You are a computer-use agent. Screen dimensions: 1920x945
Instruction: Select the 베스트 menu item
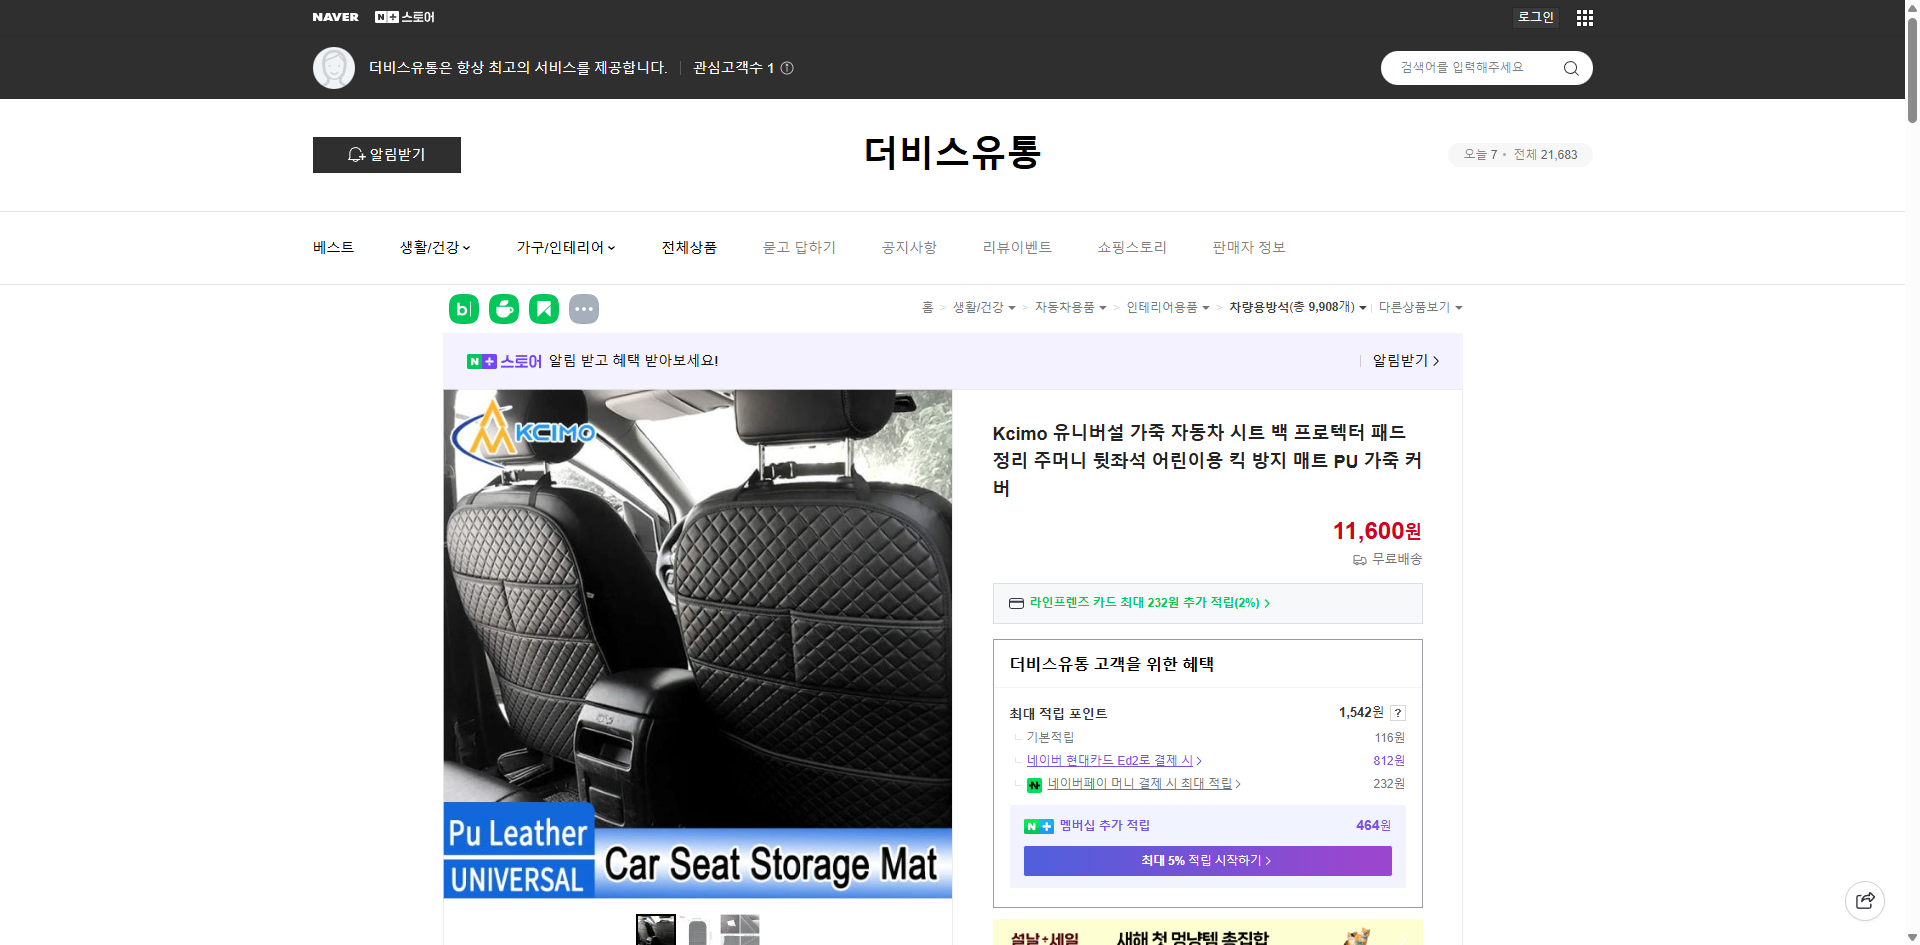point(331,247)
